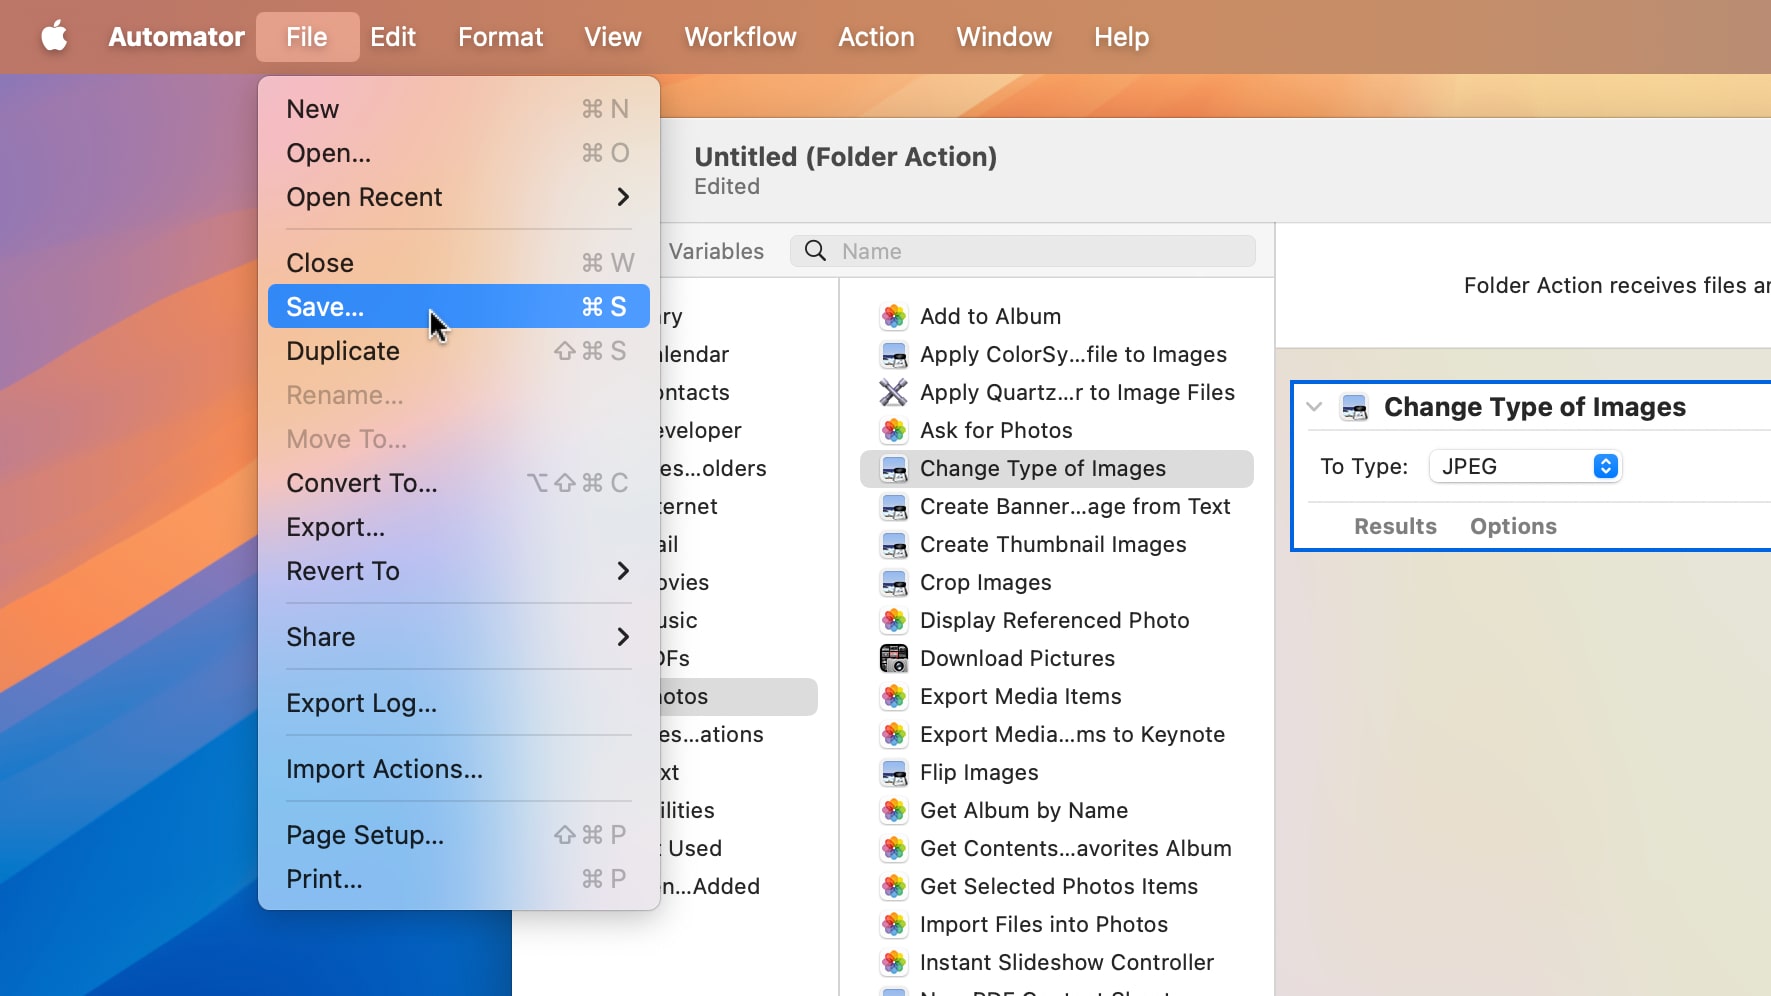Select Instant Slideshow Controller action
This screenshot has width=1771, height=996.
[1057, 963]
